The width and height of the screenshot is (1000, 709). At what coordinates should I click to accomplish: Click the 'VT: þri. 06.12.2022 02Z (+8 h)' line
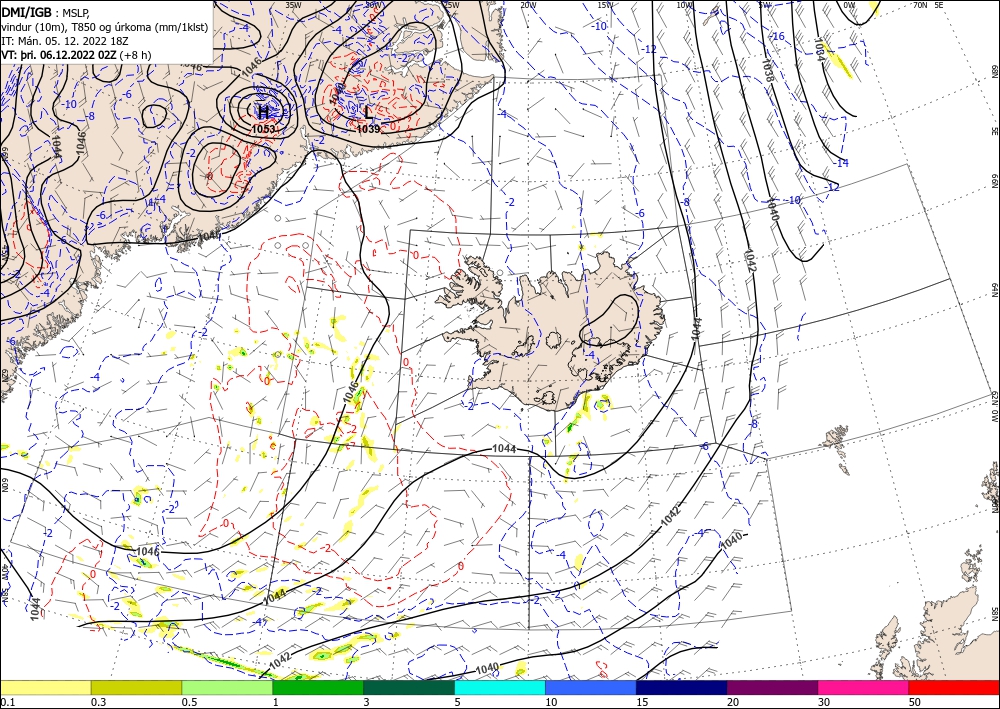[x=77, y=54]
